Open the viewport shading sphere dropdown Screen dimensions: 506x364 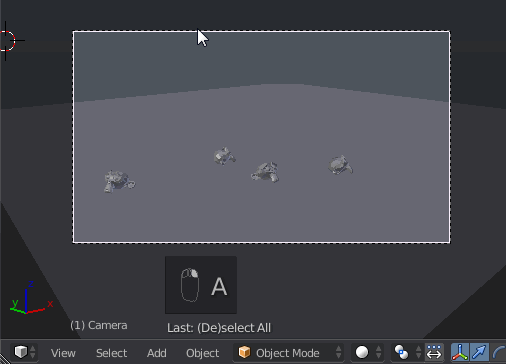[367, 352]
